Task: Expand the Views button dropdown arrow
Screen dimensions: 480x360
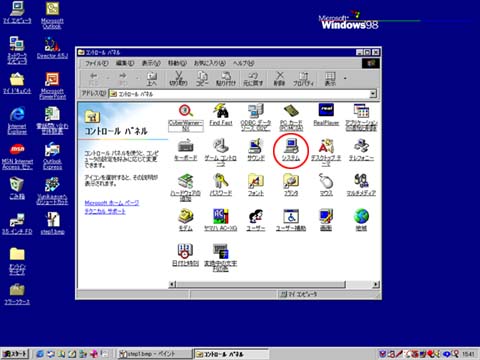Action: point(345,79)
